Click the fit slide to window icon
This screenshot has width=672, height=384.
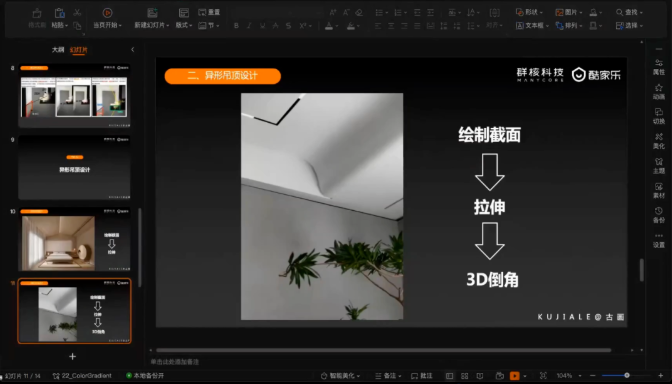coord(543,376)
